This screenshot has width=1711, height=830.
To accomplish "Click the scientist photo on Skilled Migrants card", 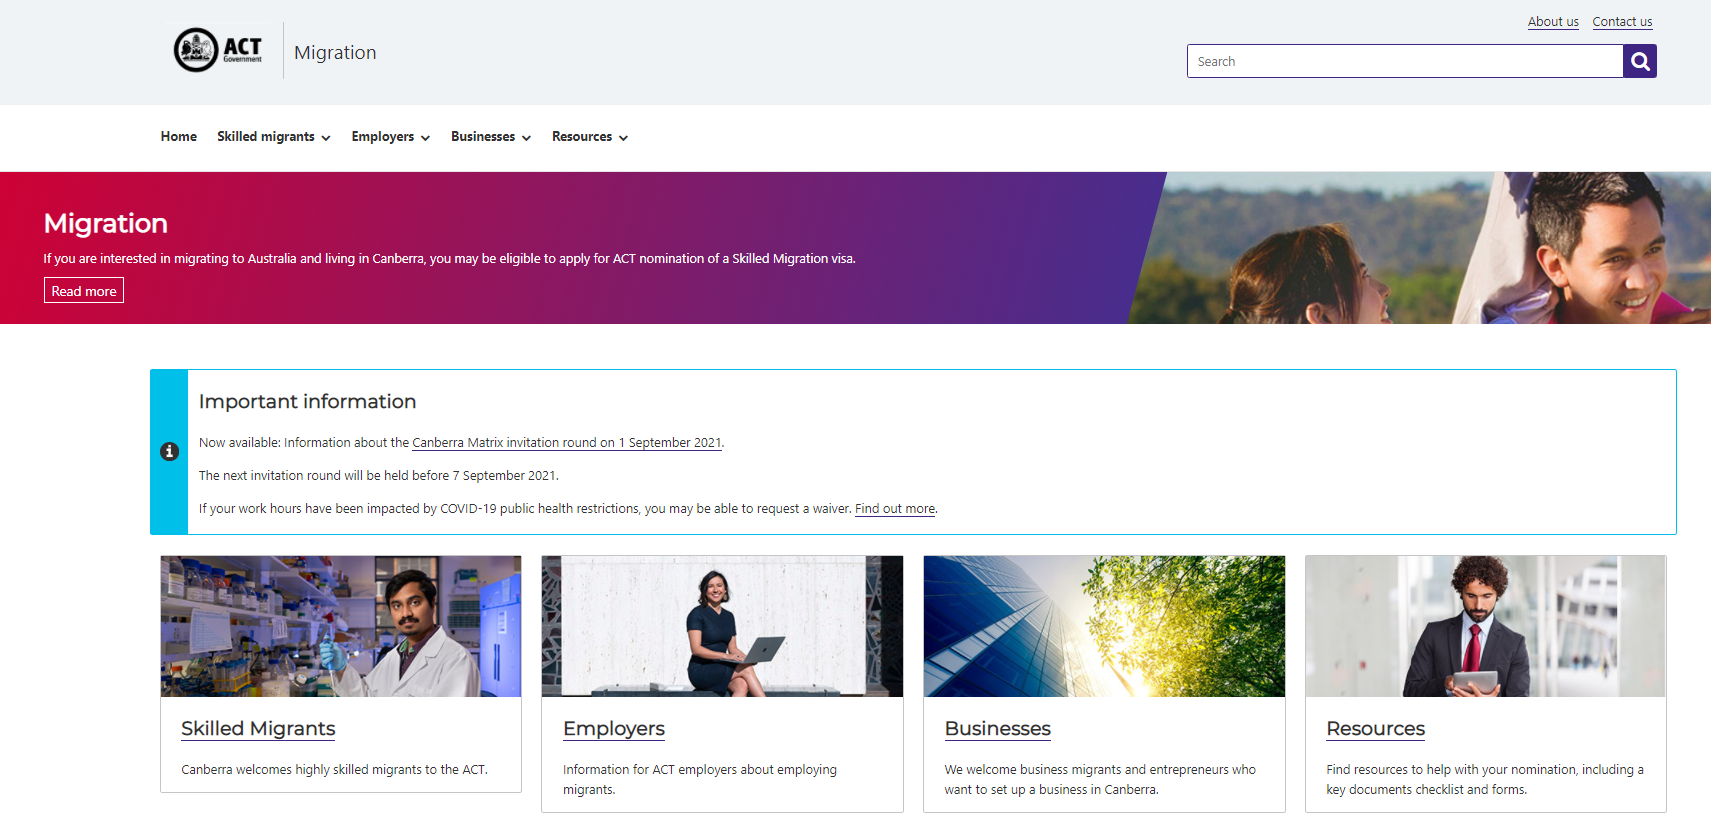I will tap(341, 626).
